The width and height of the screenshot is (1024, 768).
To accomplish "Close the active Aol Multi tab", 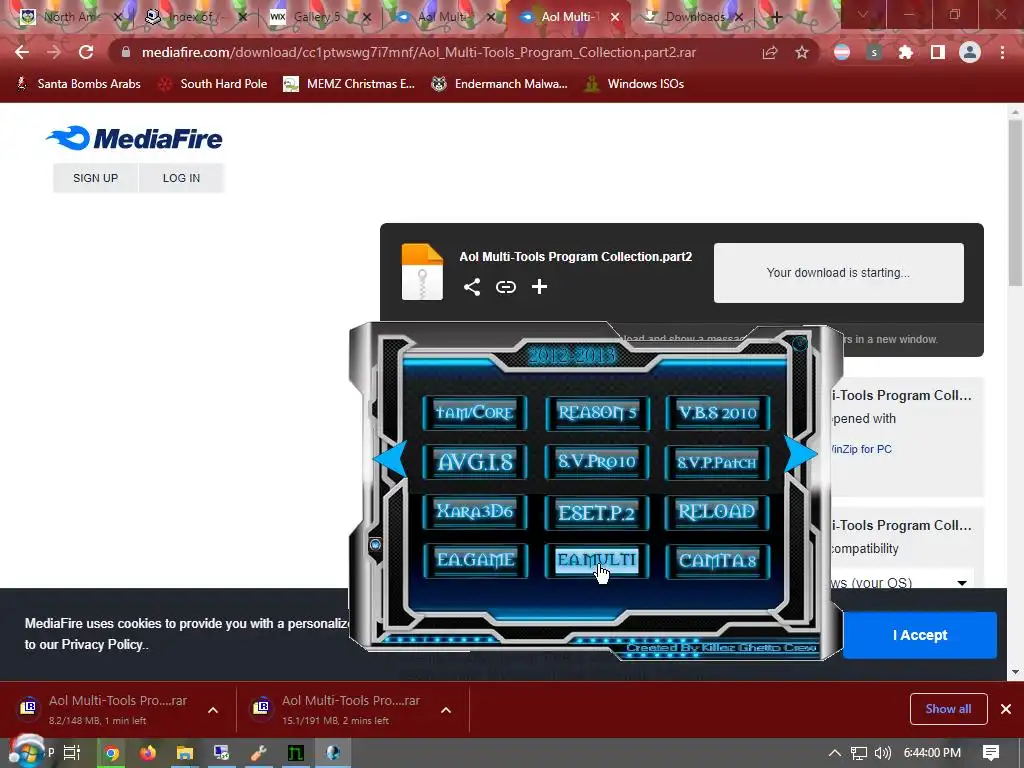I will pos(615,17).
